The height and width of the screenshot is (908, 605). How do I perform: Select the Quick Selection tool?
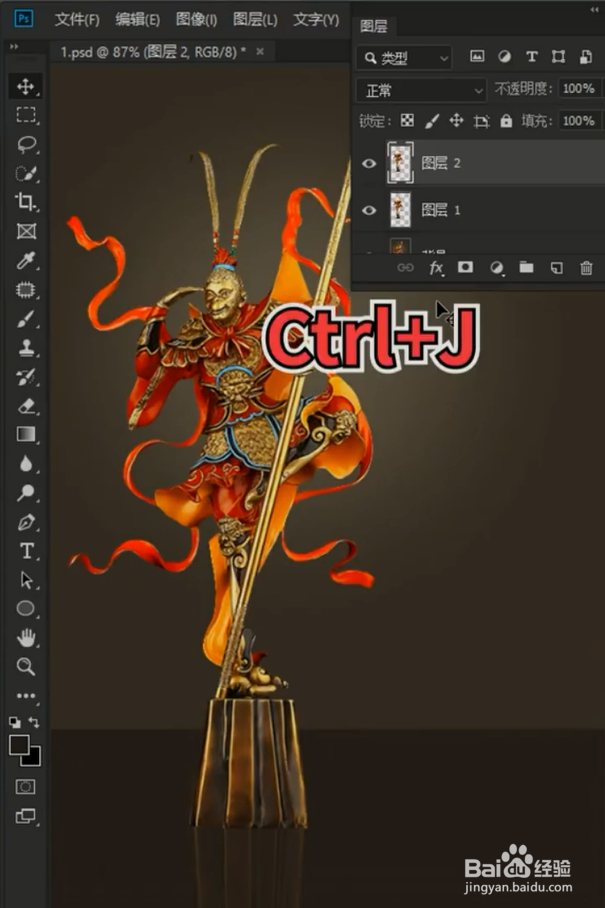point(25,173)
